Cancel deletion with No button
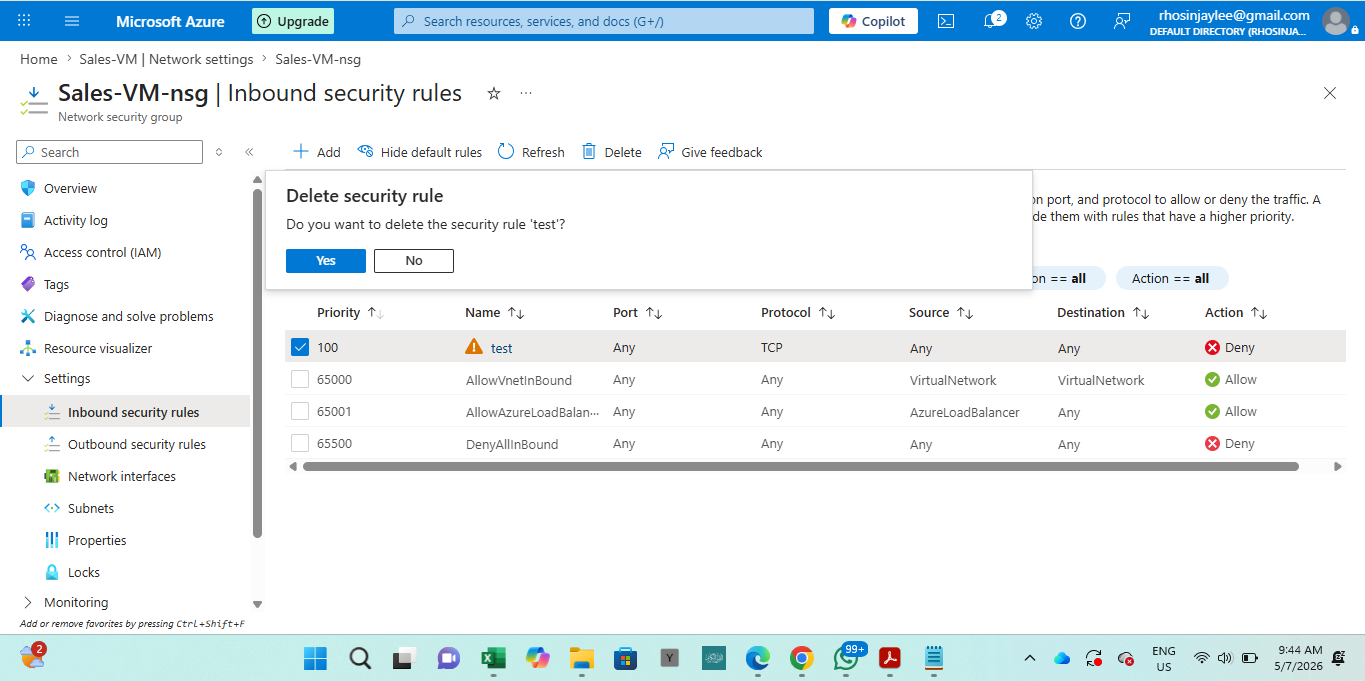Screen dimensions: 1365x681 pos(414,261)
